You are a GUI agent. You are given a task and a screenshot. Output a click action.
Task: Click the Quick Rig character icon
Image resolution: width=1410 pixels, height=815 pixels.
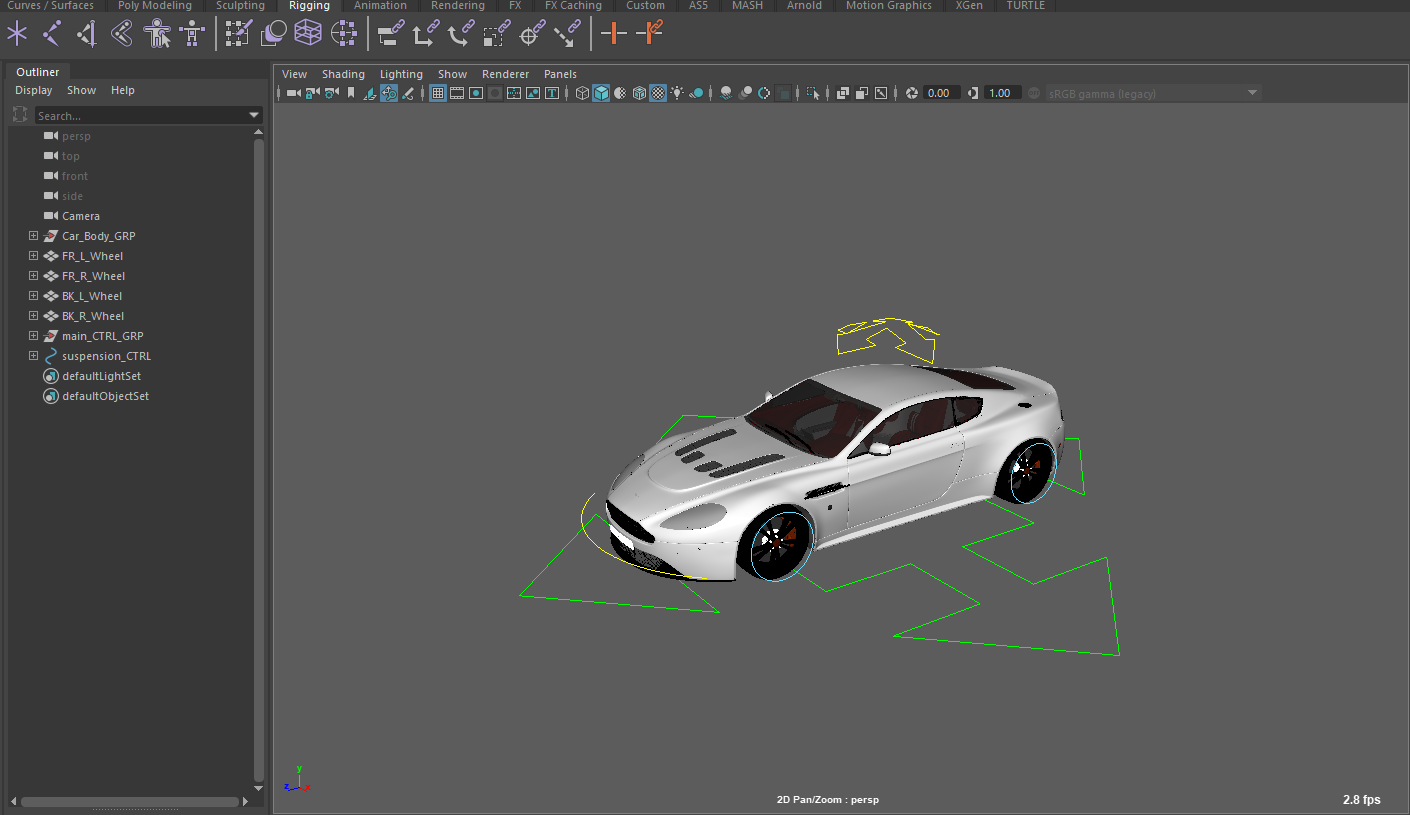coord(156,34)
